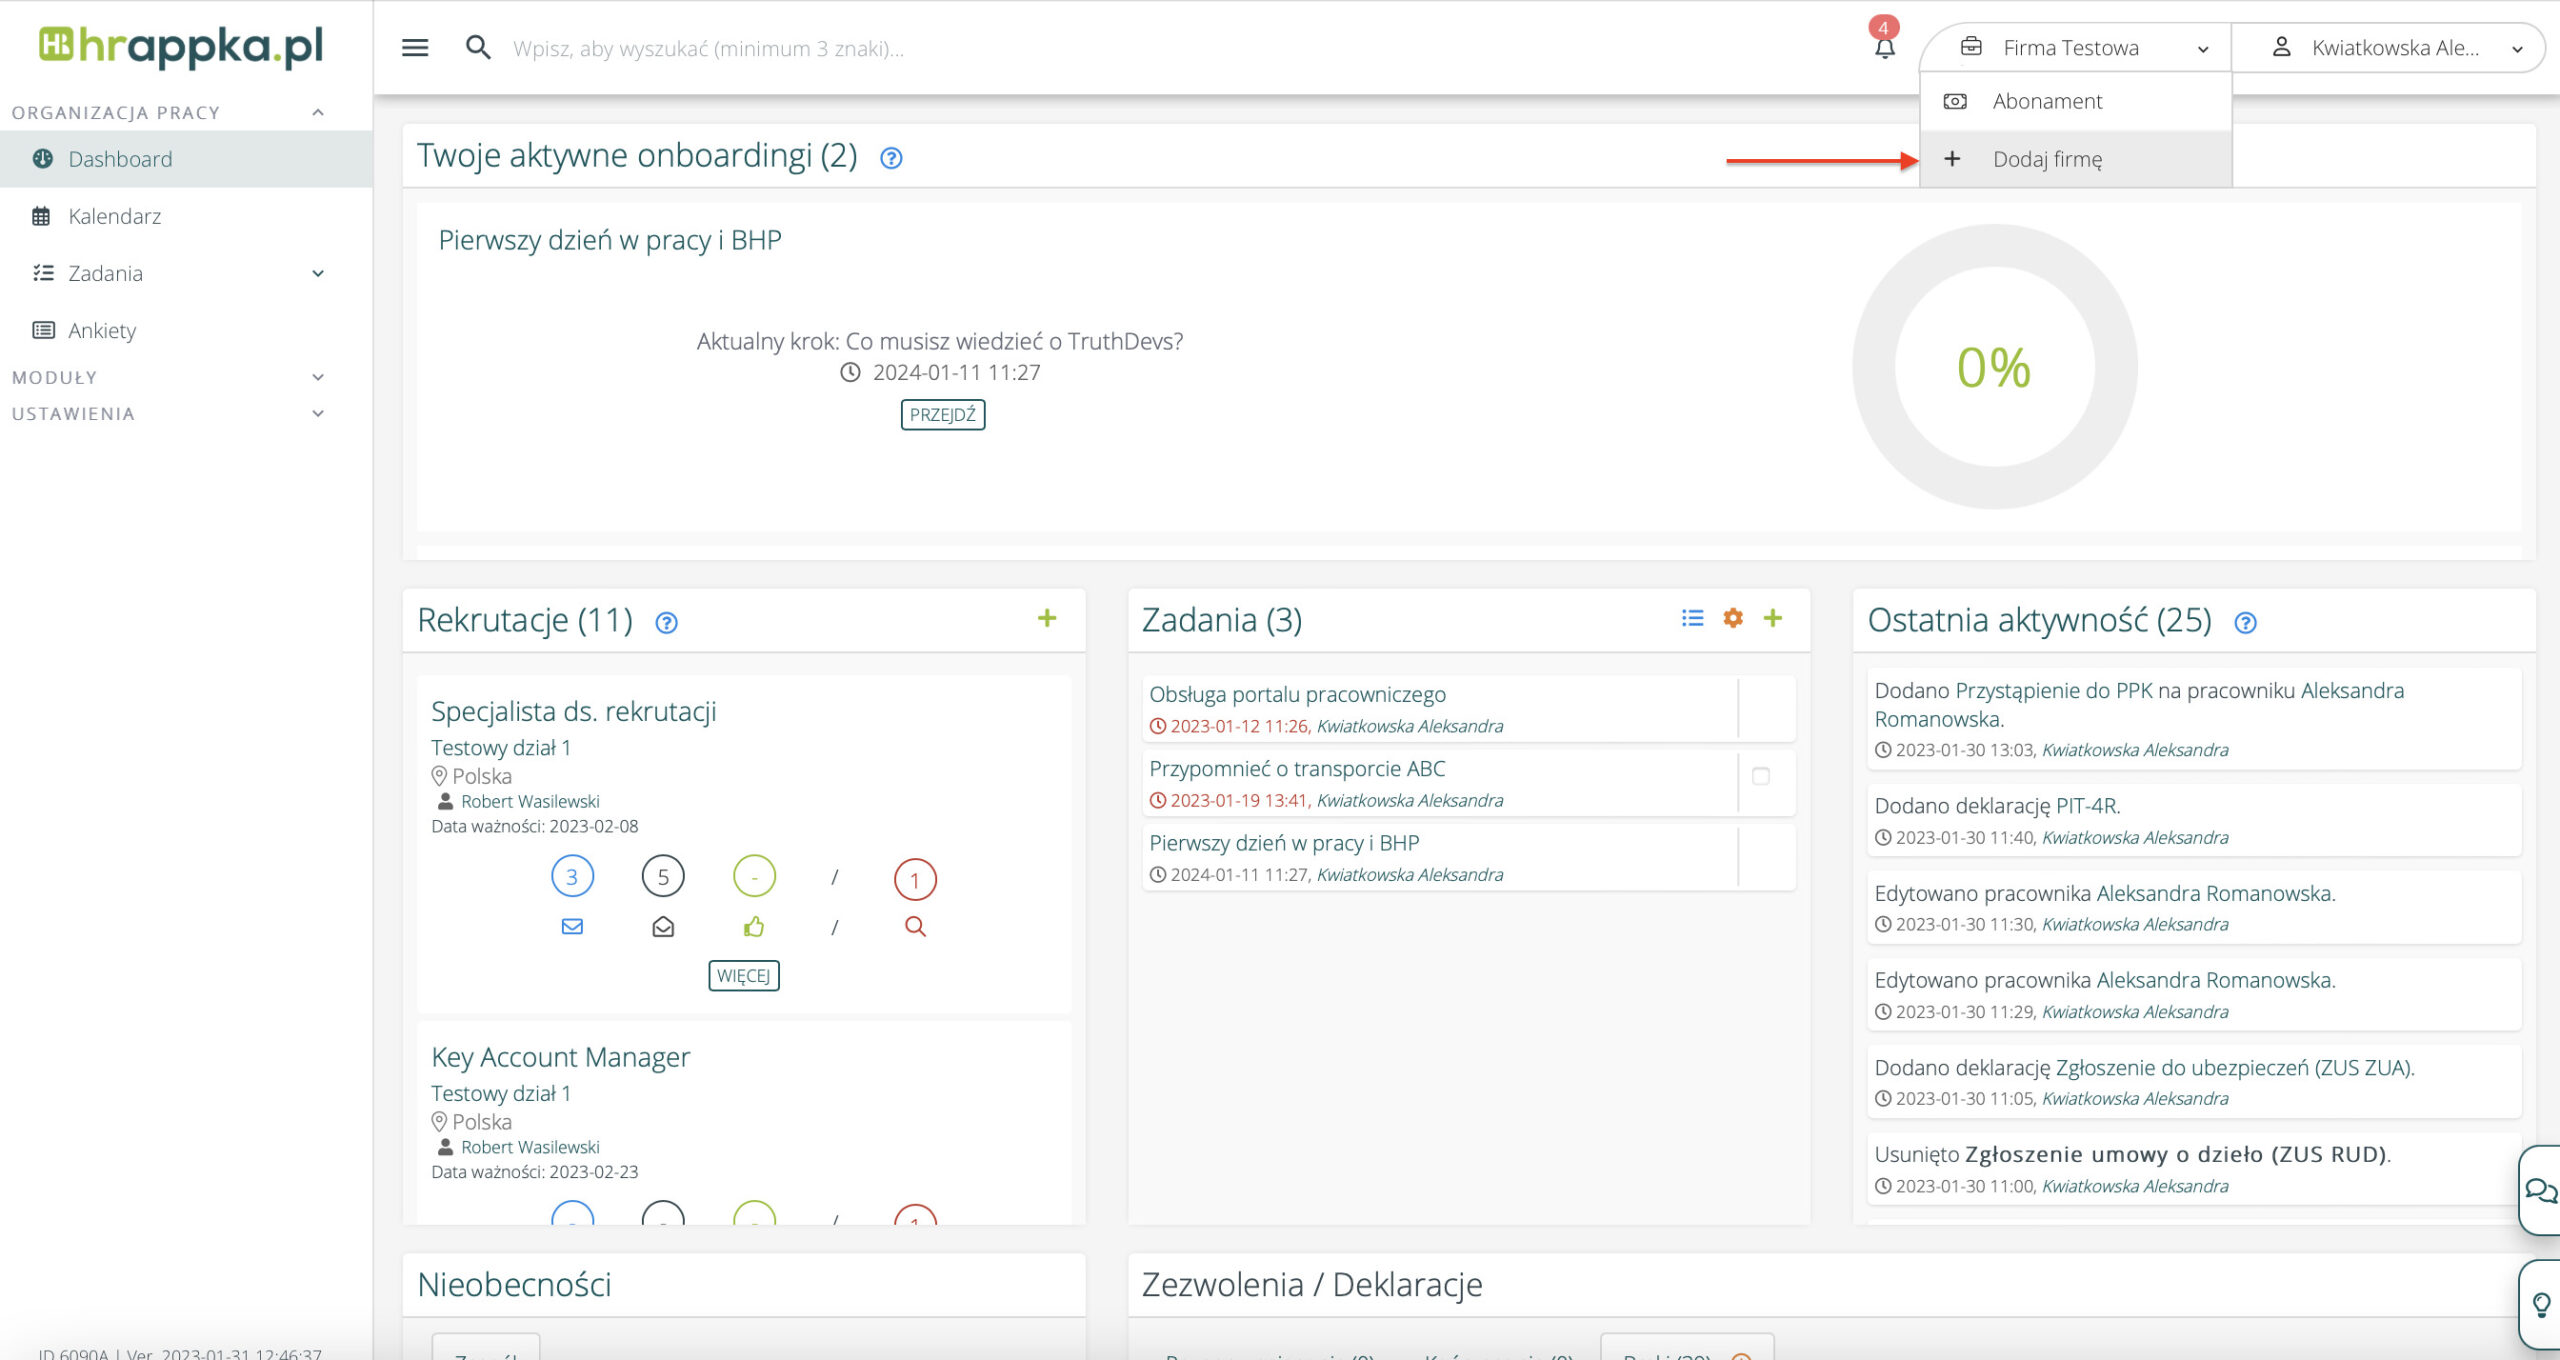Image resolution: width=2560 pixels, height=1360 pixels.
Task: Click the red search icon under Specjalista
Action: pos(915,927)
